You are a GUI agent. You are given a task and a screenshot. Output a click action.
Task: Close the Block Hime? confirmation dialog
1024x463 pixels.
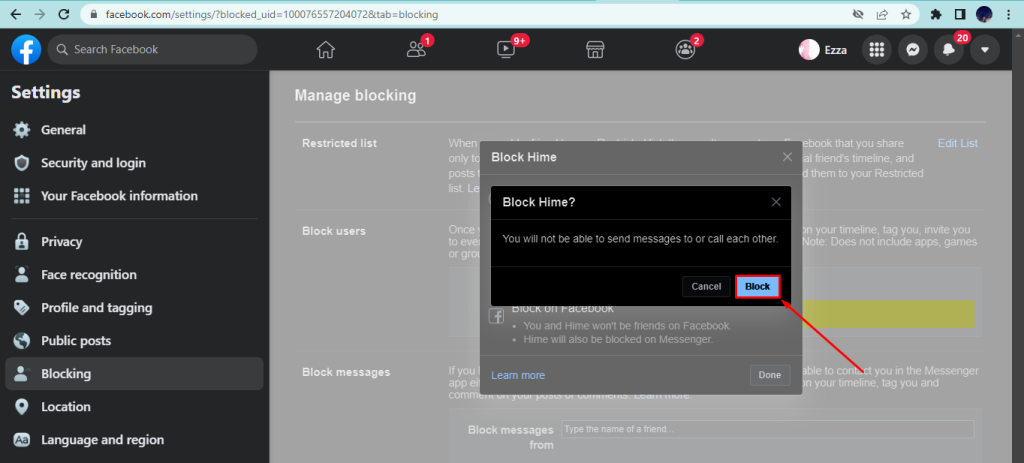776,202
